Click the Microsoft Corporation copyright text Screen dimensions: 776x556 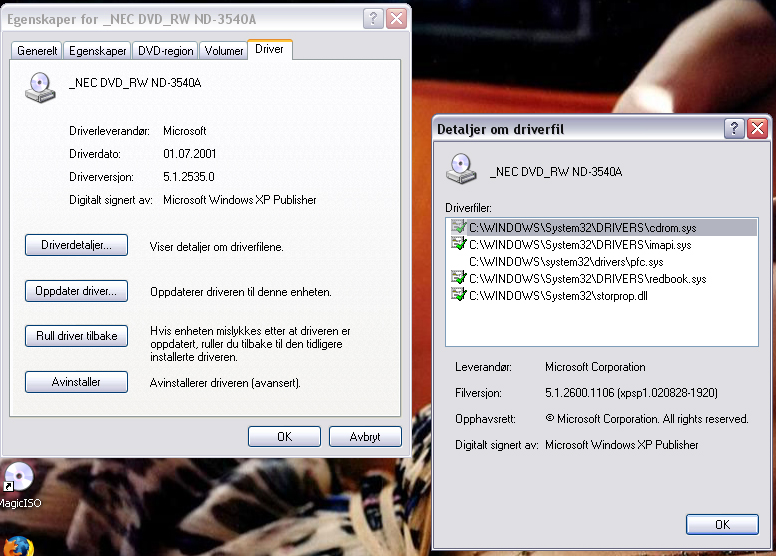pyautogui.click(x=646, y=419)
